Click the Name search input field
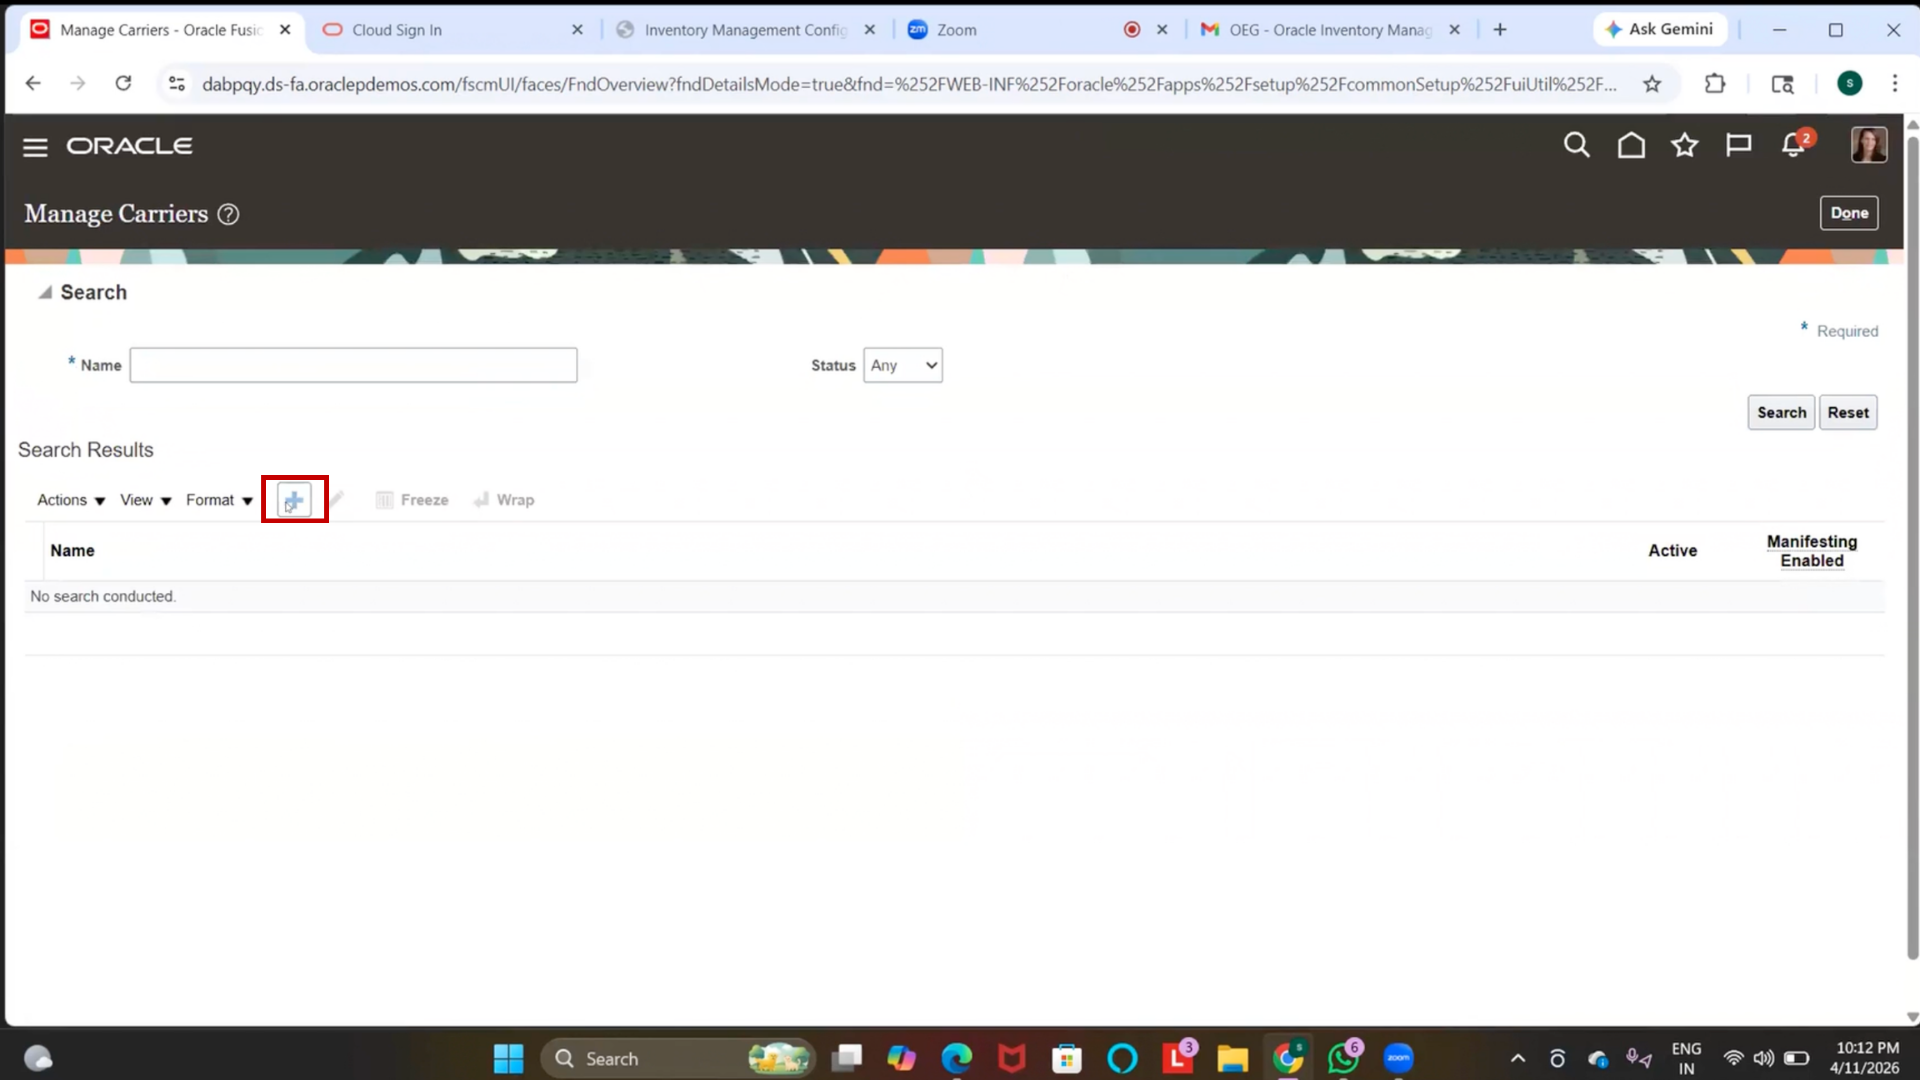The image size is (1920, 1080). tap(353, 365)
